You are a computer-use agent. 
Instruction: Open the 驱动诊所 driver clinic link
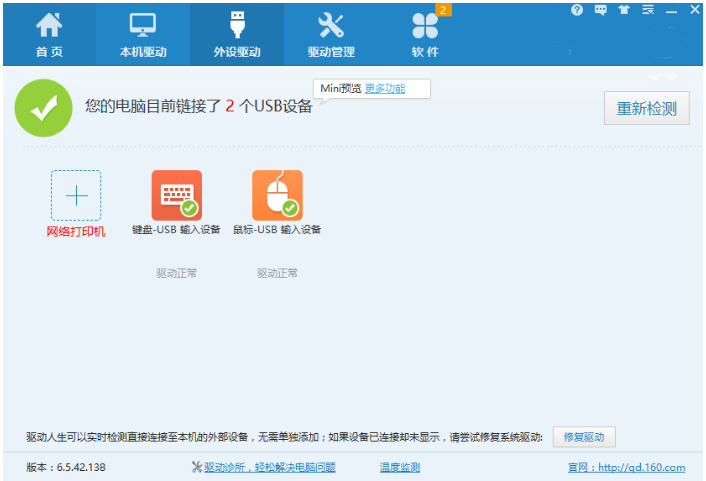(264, 467)
